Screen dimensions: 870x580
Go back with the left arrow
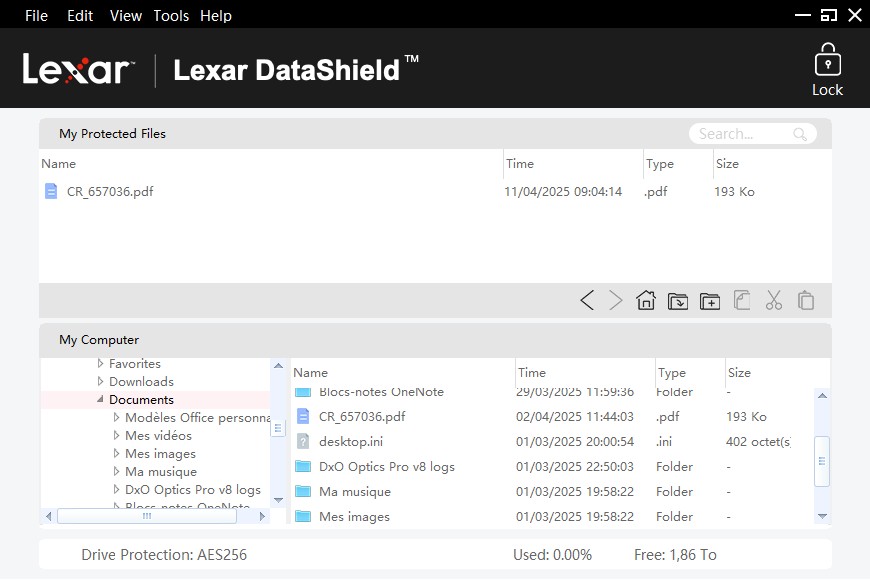pyautogui.click(x=587, y=300)
